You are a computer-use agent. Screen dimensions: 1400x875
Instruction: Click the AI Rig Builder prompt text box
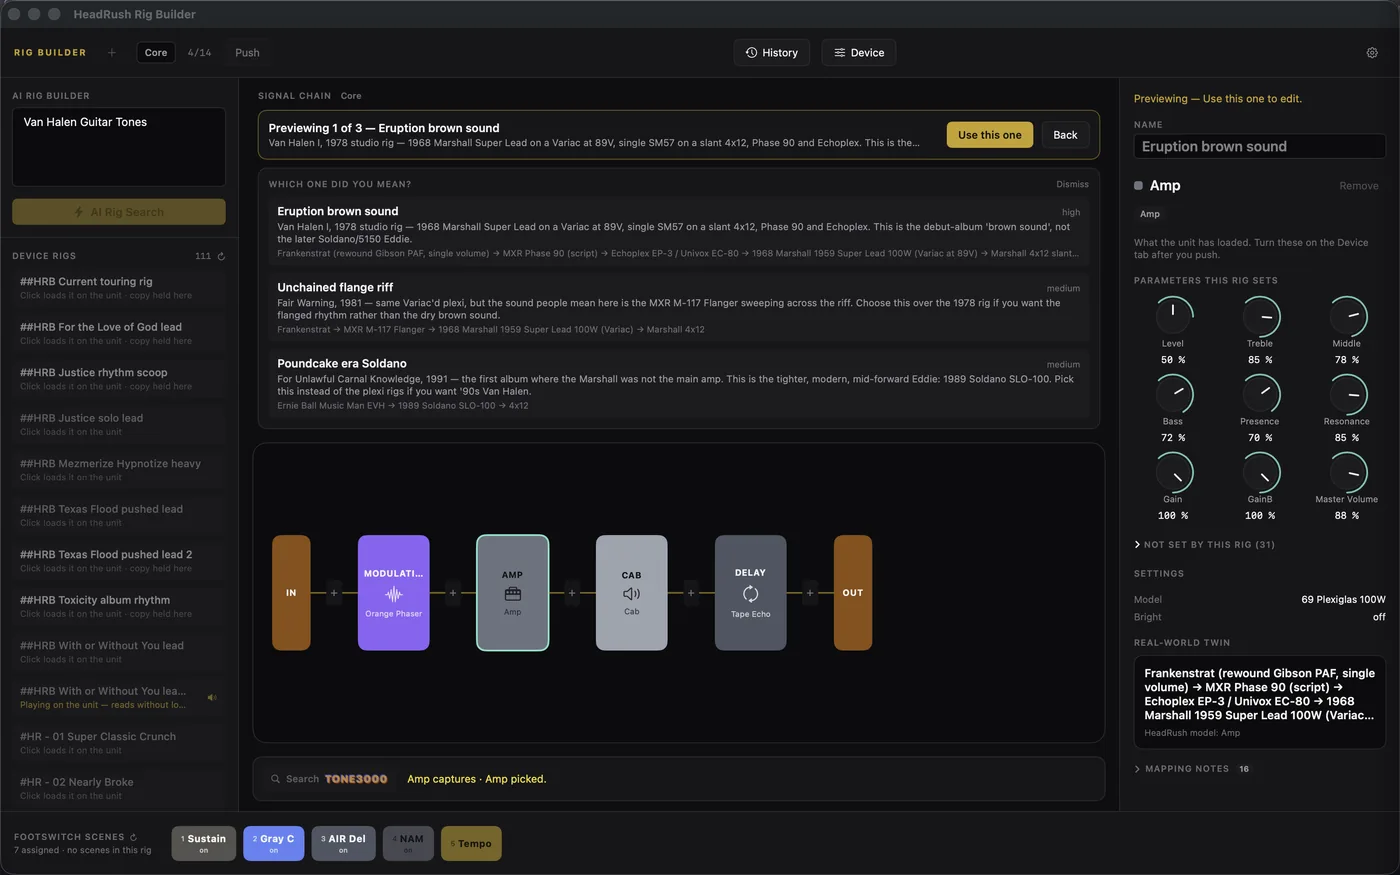tap(119, 147)
